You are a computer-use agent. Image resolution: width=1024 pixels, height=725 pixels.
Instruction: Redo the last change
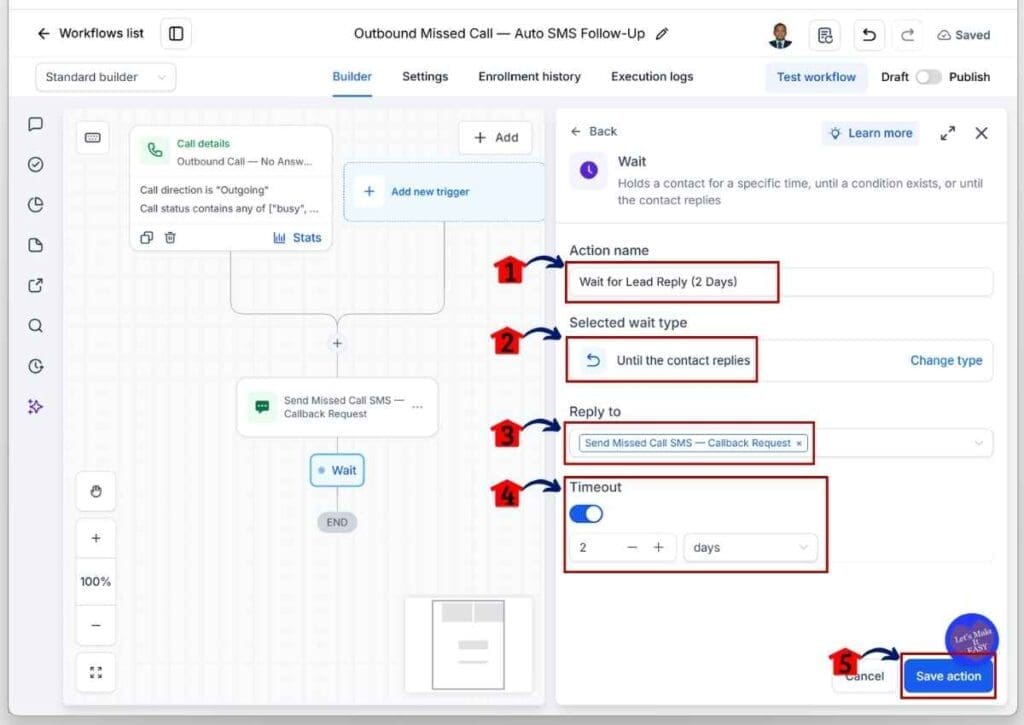click(907, 35)
